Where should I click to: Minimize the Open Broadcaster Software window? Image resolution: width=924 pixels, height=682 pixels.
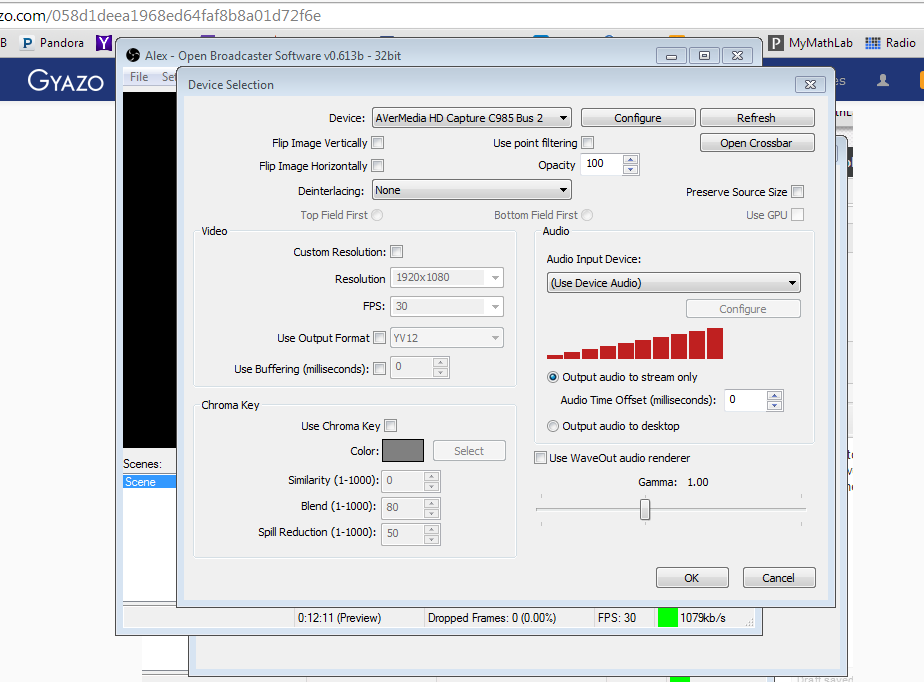point(671,55)
